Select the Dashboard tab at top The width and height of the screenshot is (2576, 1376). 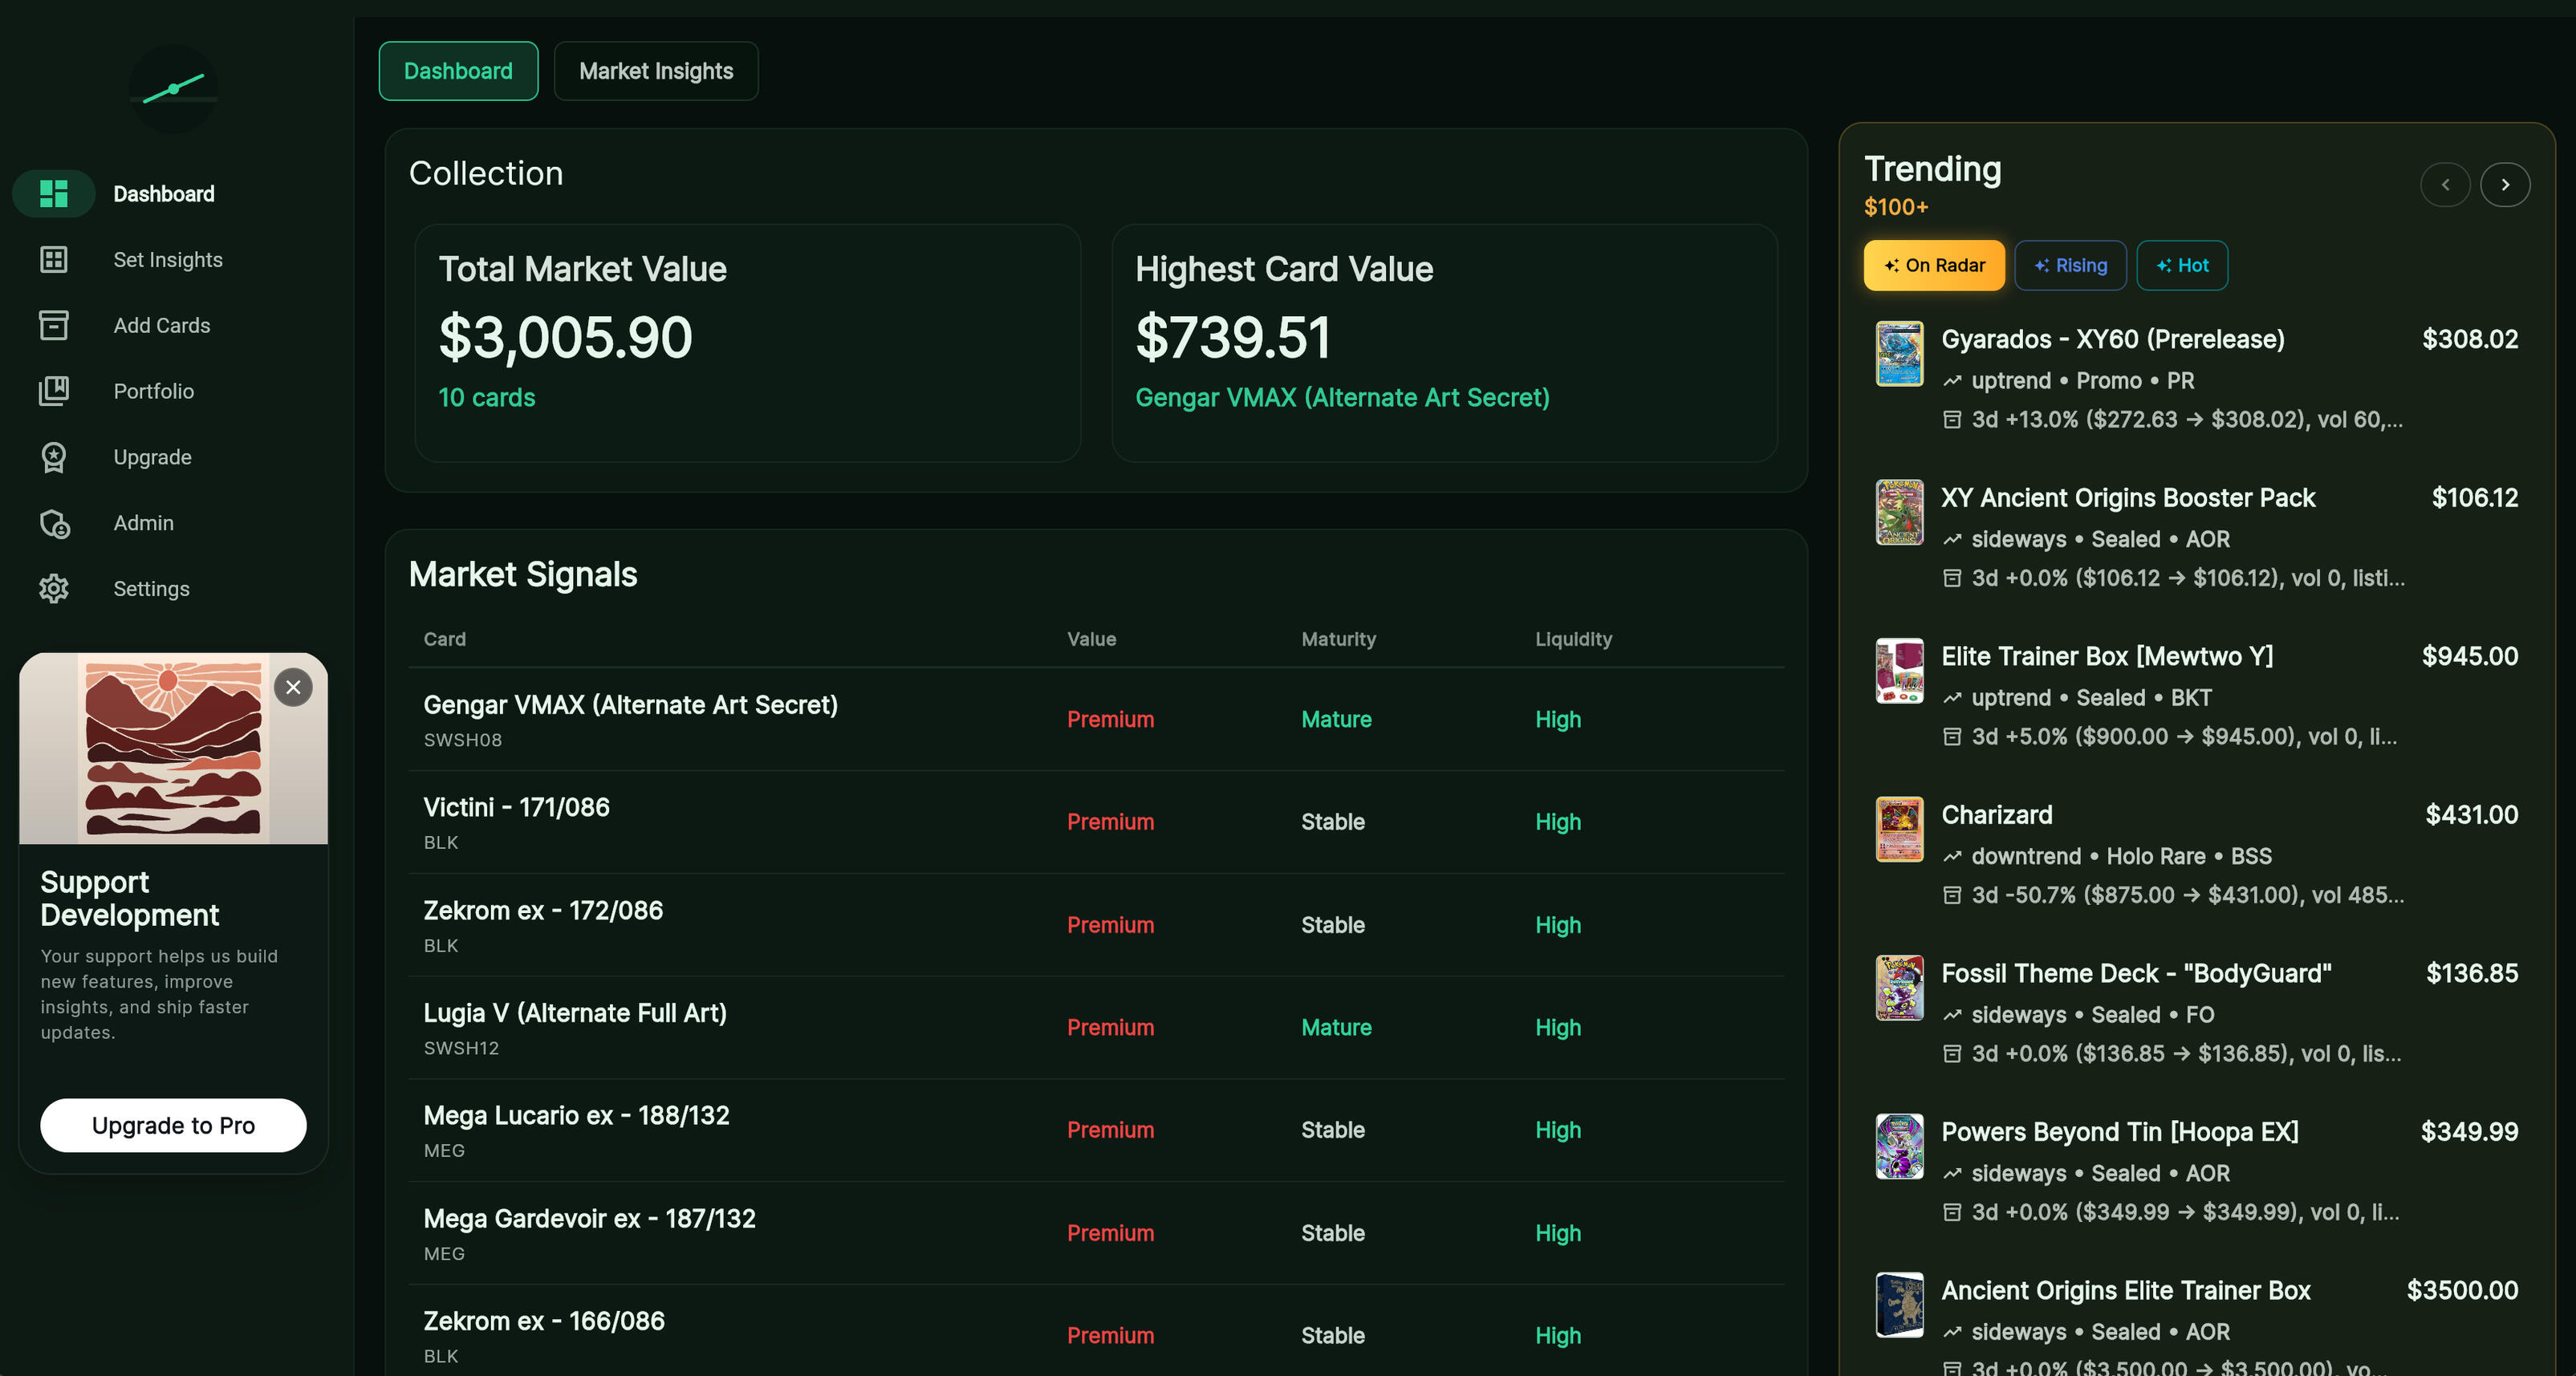tap(458, 71)
